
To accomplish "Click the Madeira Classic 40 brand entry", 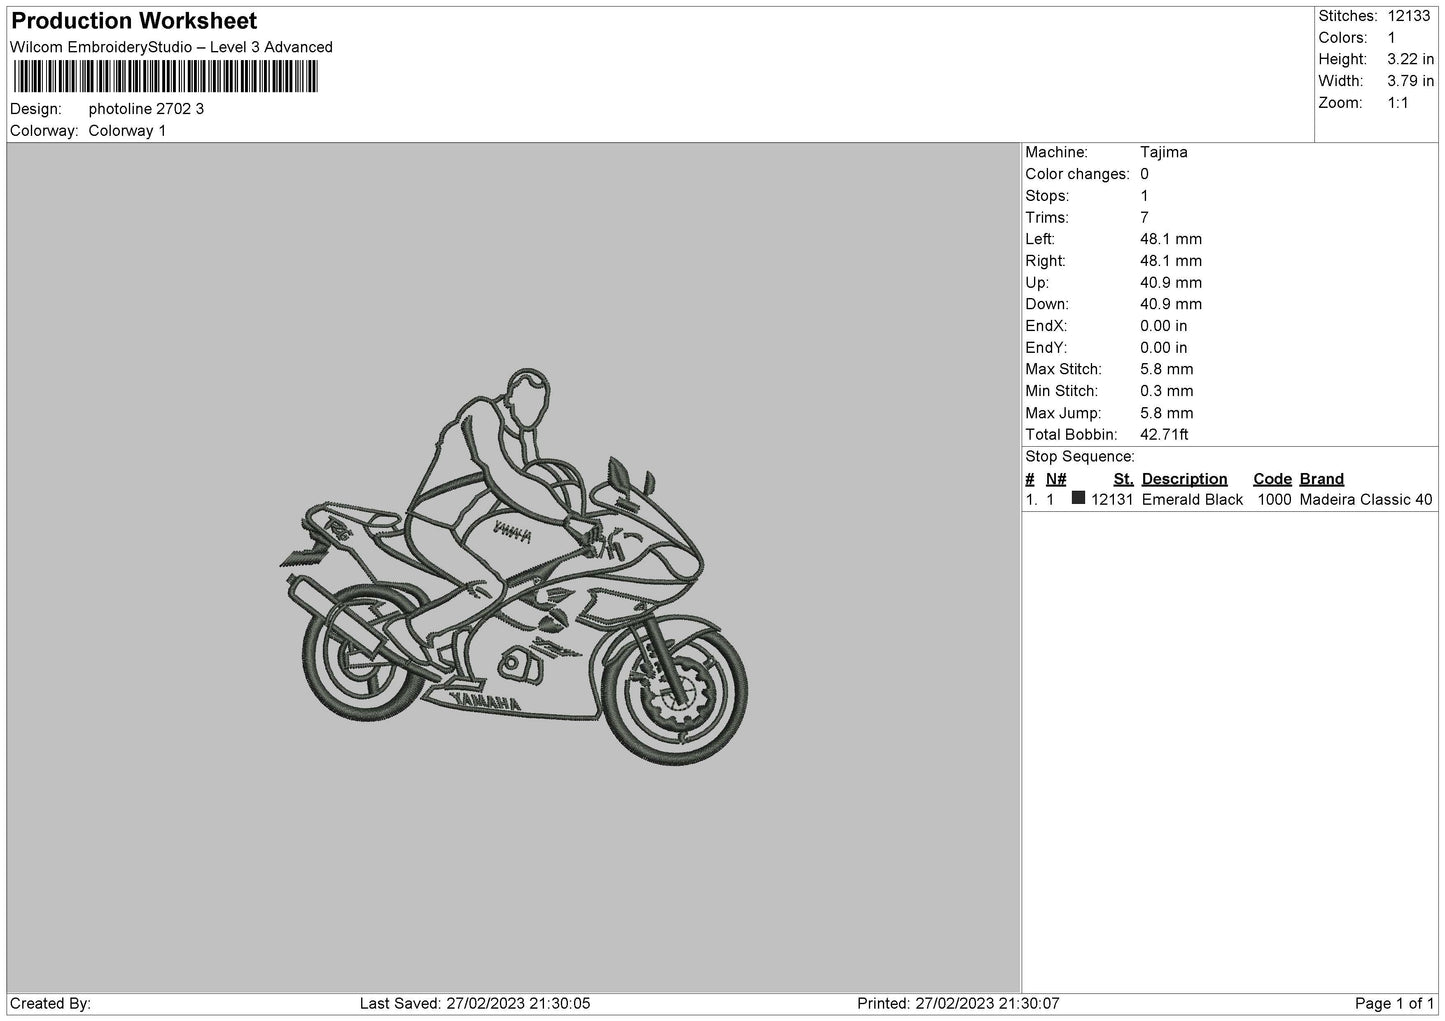I will tap(1366, 500).
